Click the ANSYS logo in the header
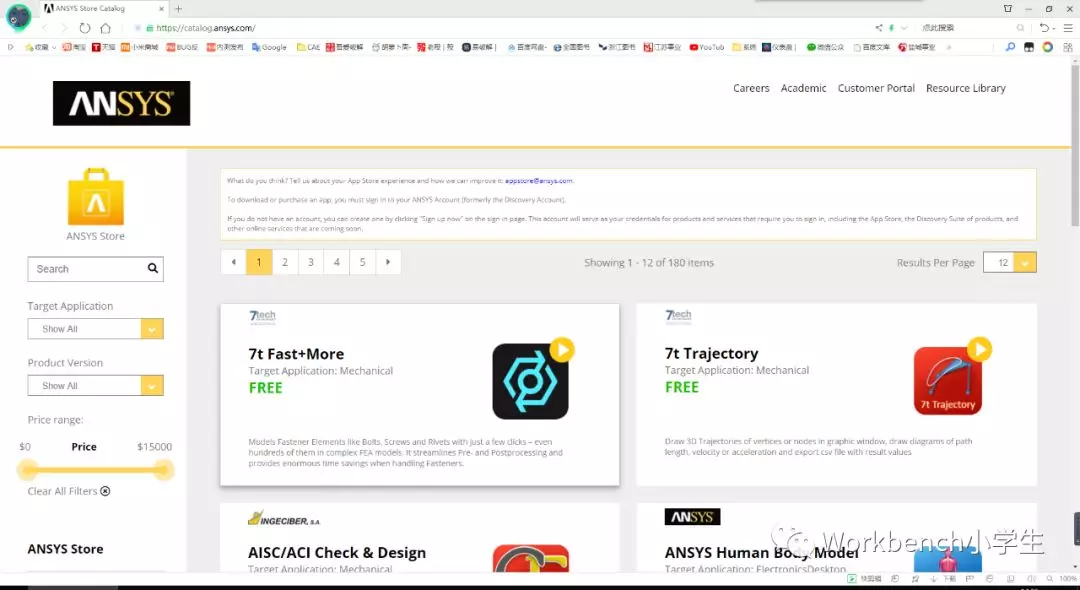1080x590 pixels. 121,103
